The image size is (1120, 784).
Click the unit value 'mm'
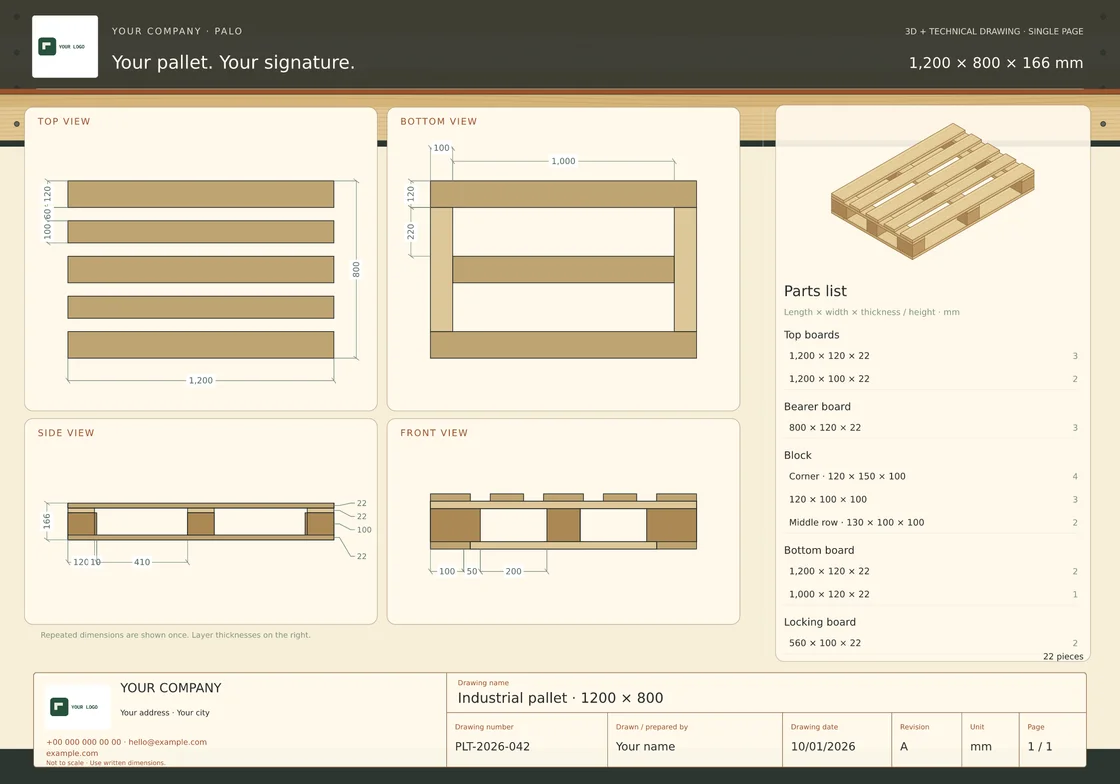[981, 746]
